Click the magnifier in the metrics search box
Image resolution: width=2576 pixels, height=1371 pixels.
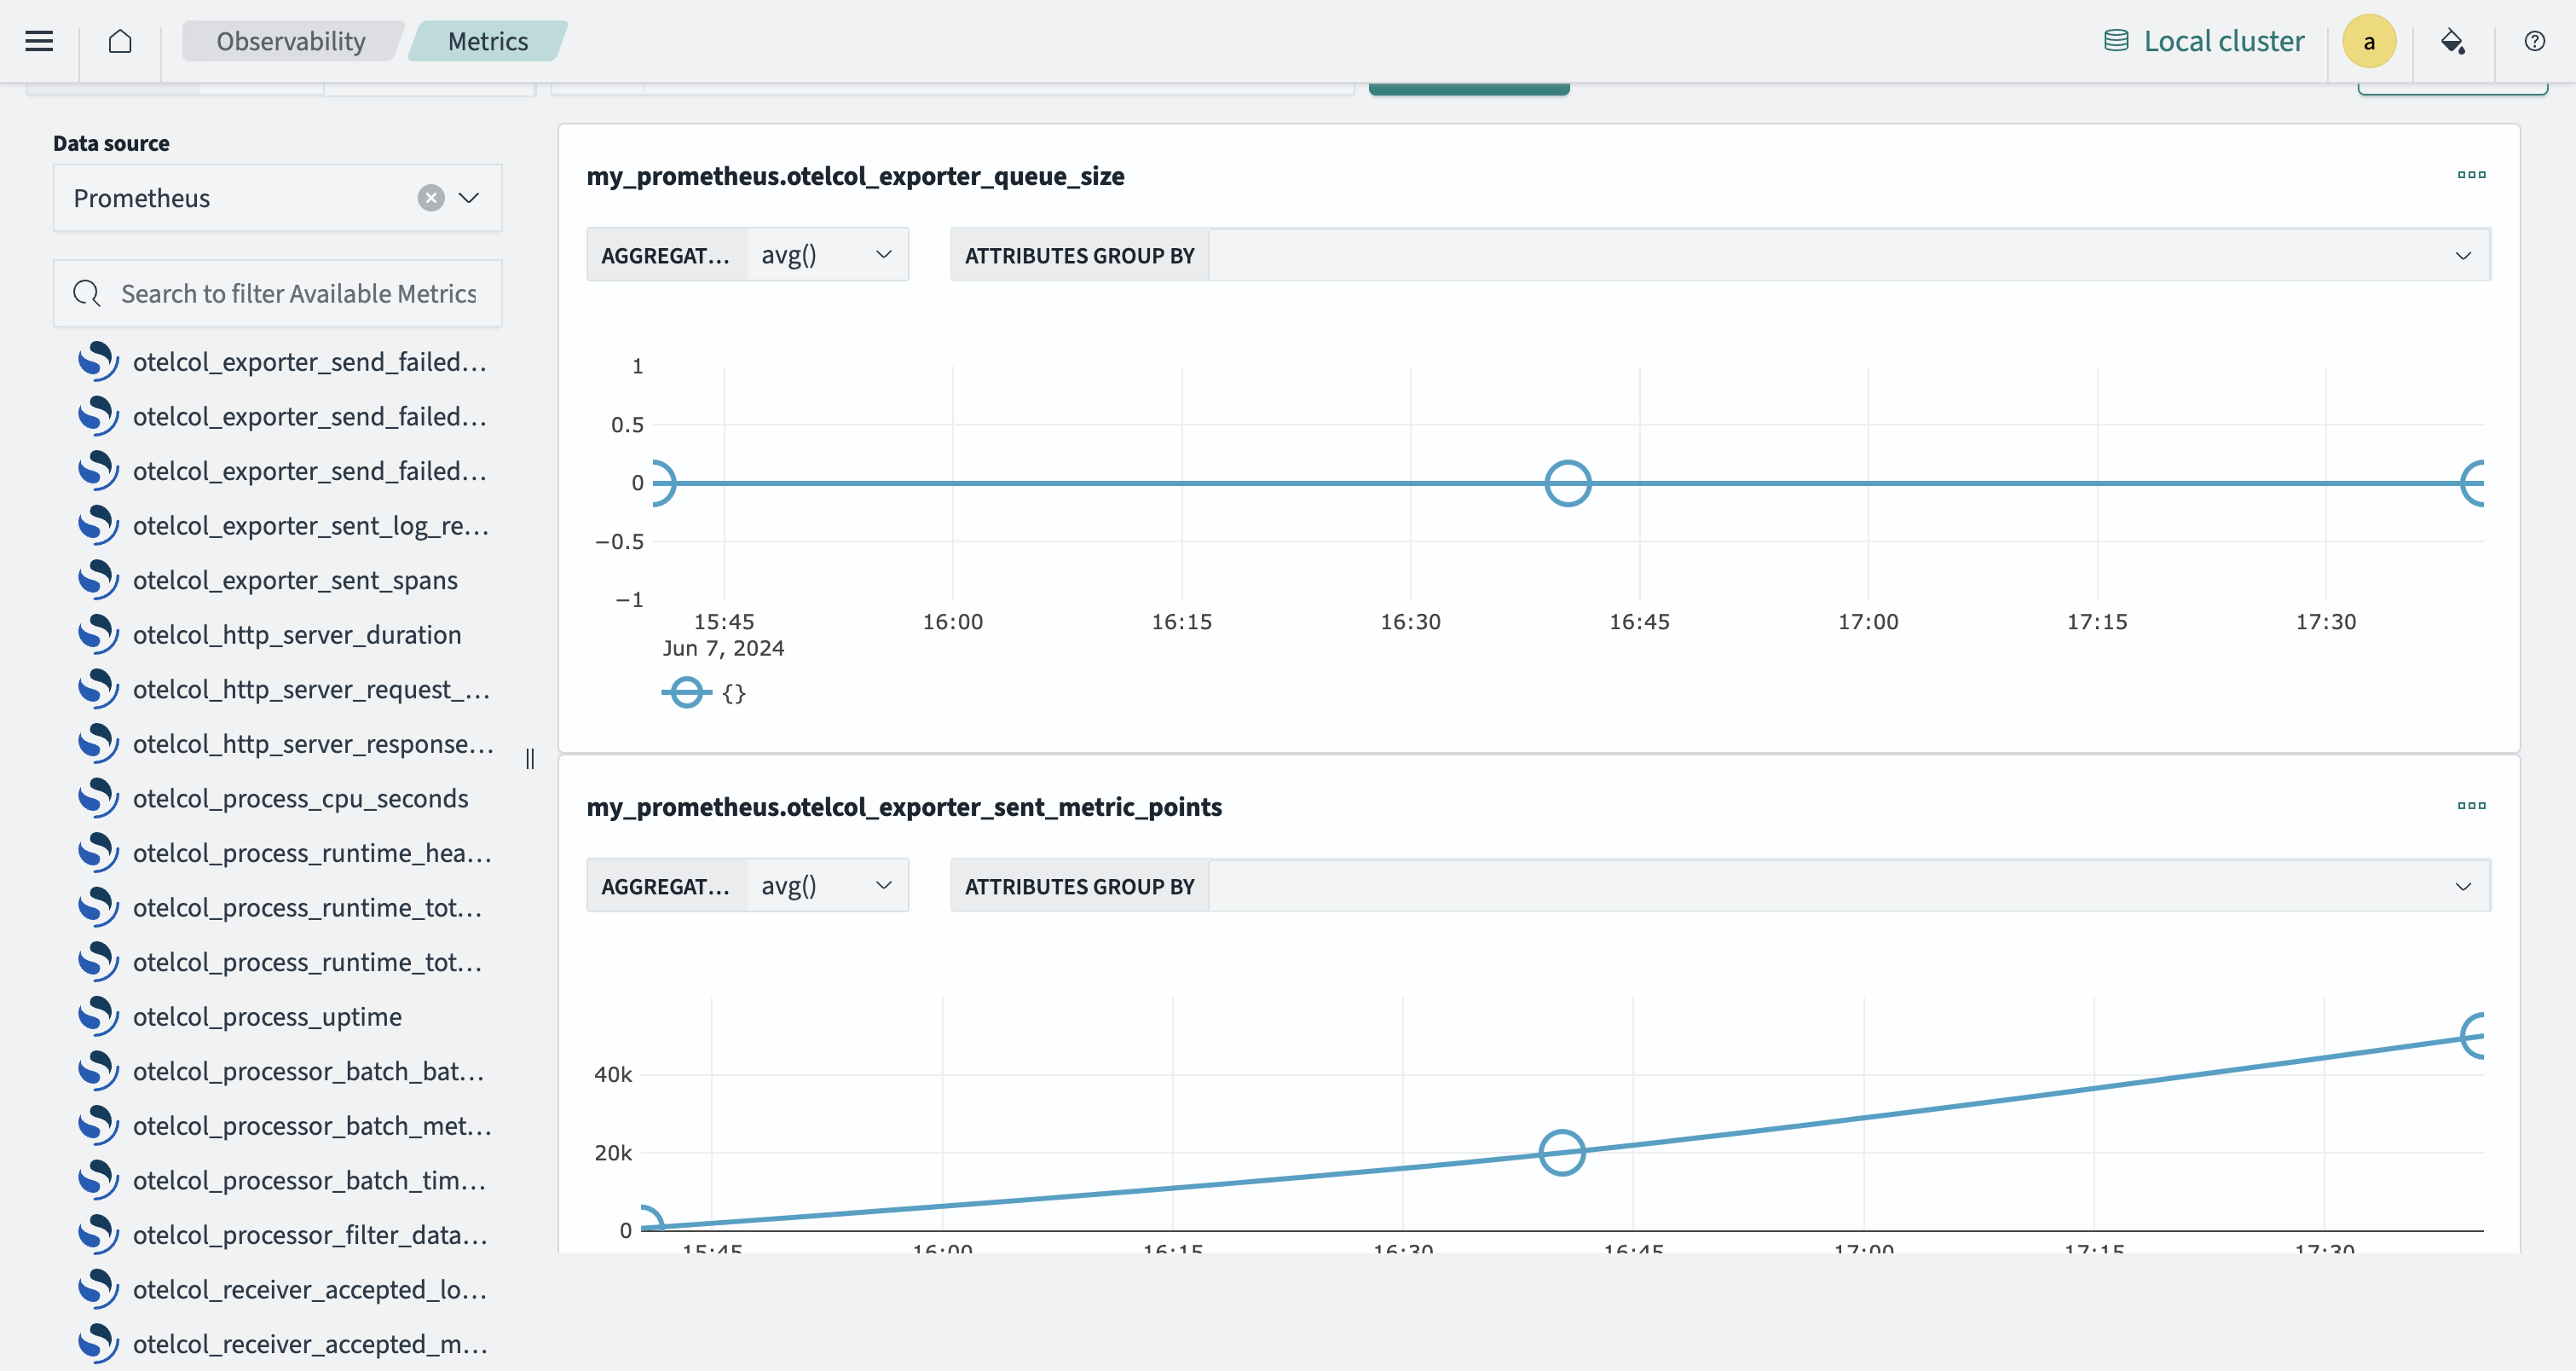coord(85,293)
